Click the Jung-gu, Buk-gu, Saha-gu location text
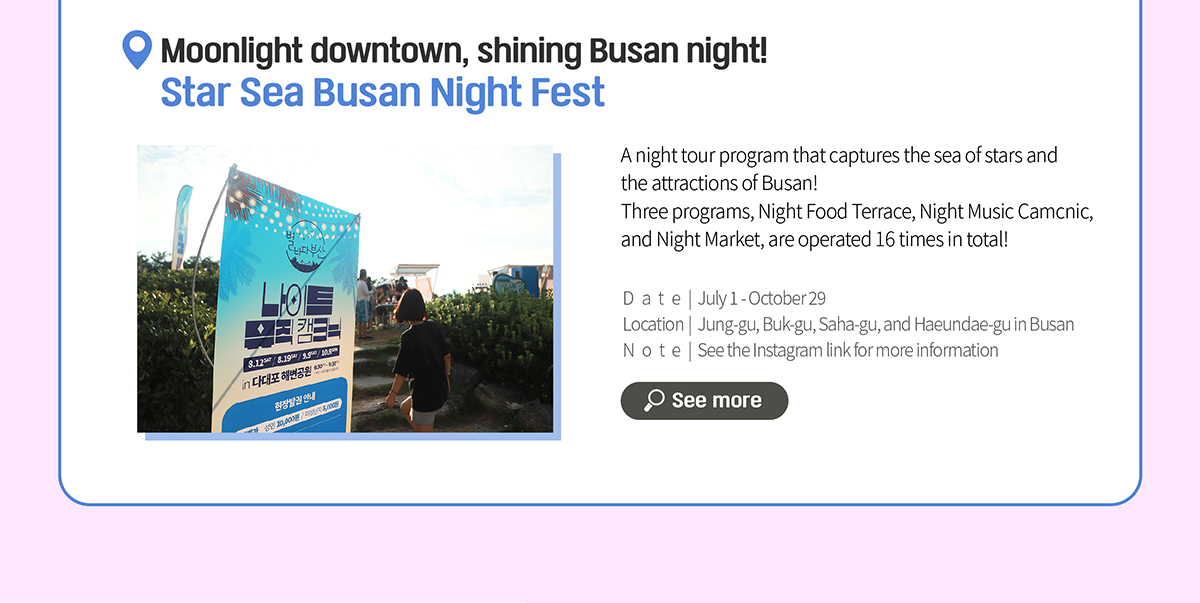The image size is (1200, 603). tap(886, 324)
